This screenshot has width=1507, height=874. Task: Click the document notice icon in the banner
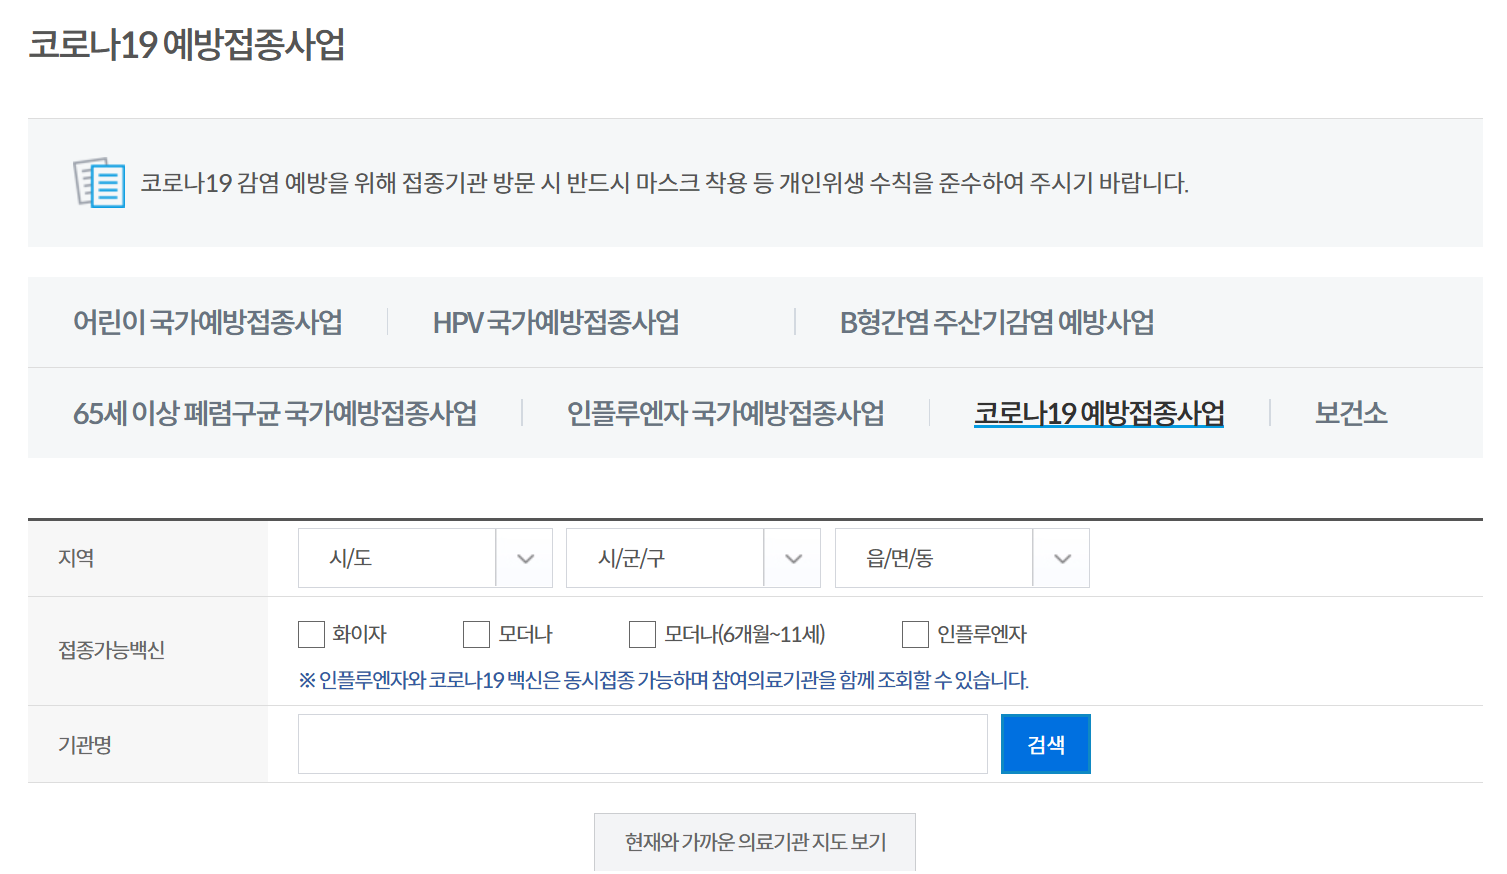pos(97,183)
